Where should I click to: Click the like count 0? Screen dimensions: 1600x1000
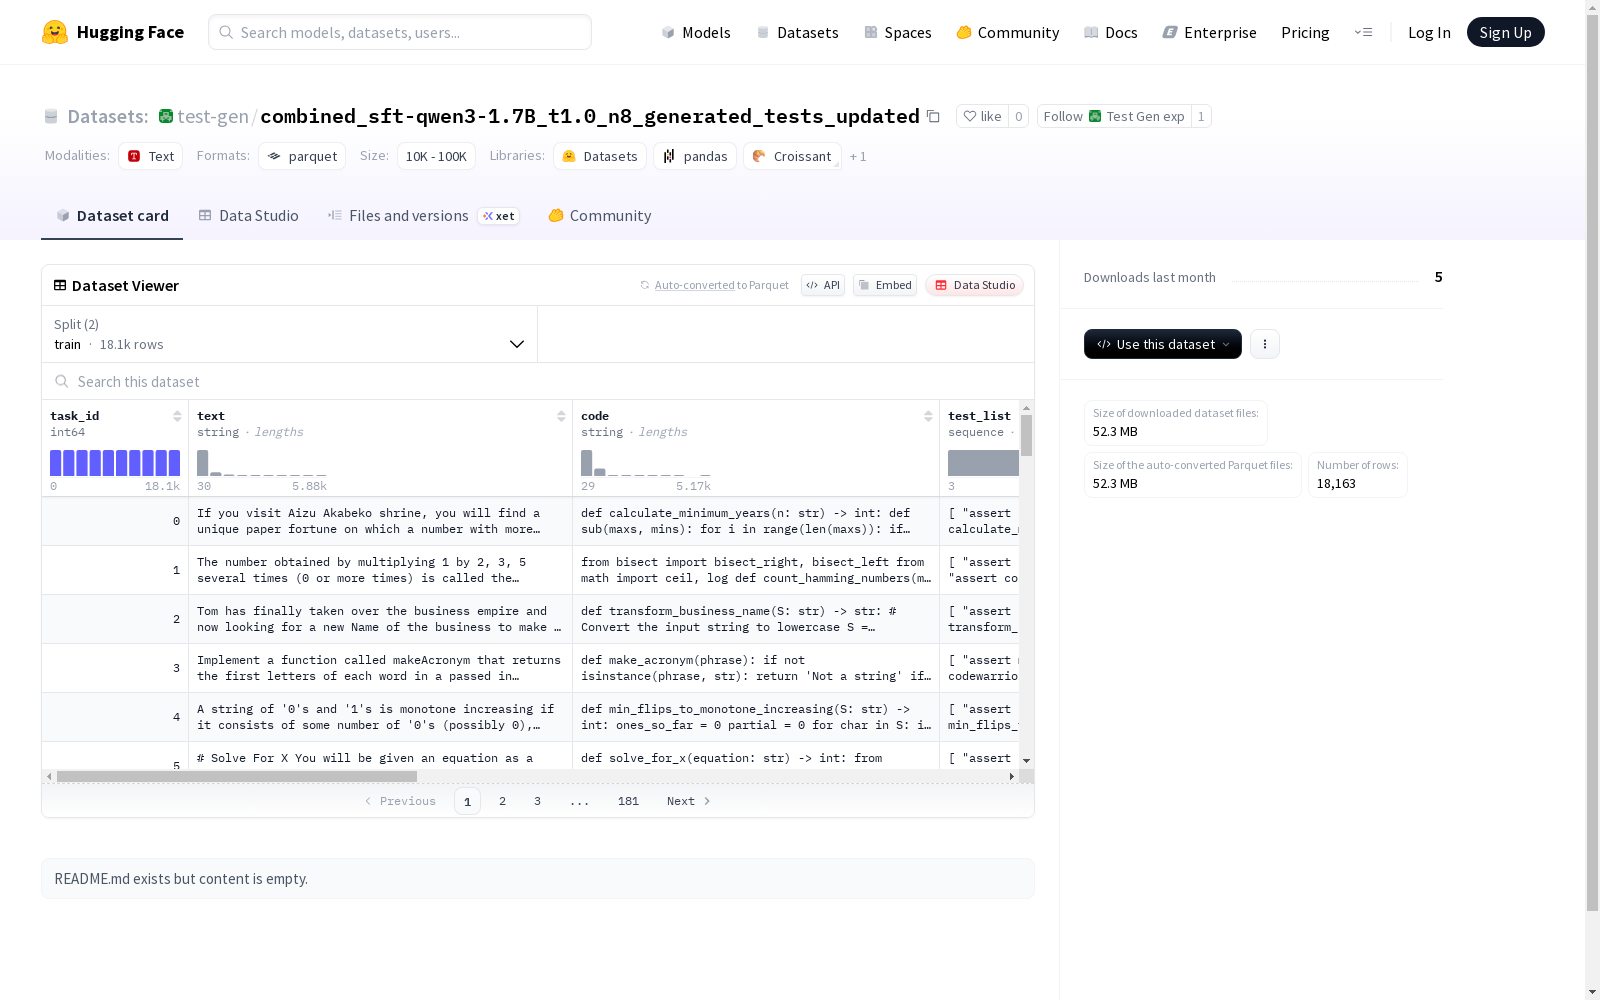click(x=1018, y=116)
